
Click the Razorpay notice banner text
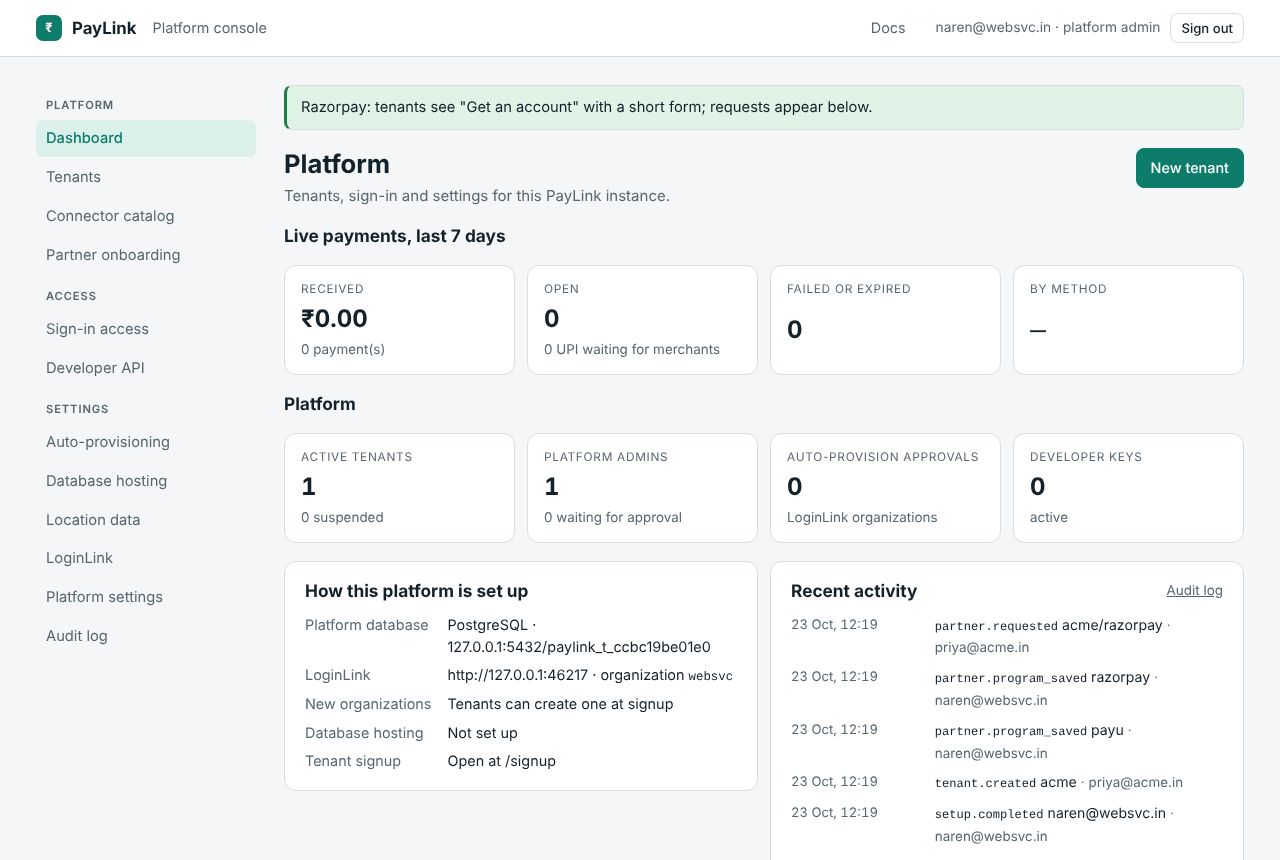pyautogui.click(x=587, y=107)
